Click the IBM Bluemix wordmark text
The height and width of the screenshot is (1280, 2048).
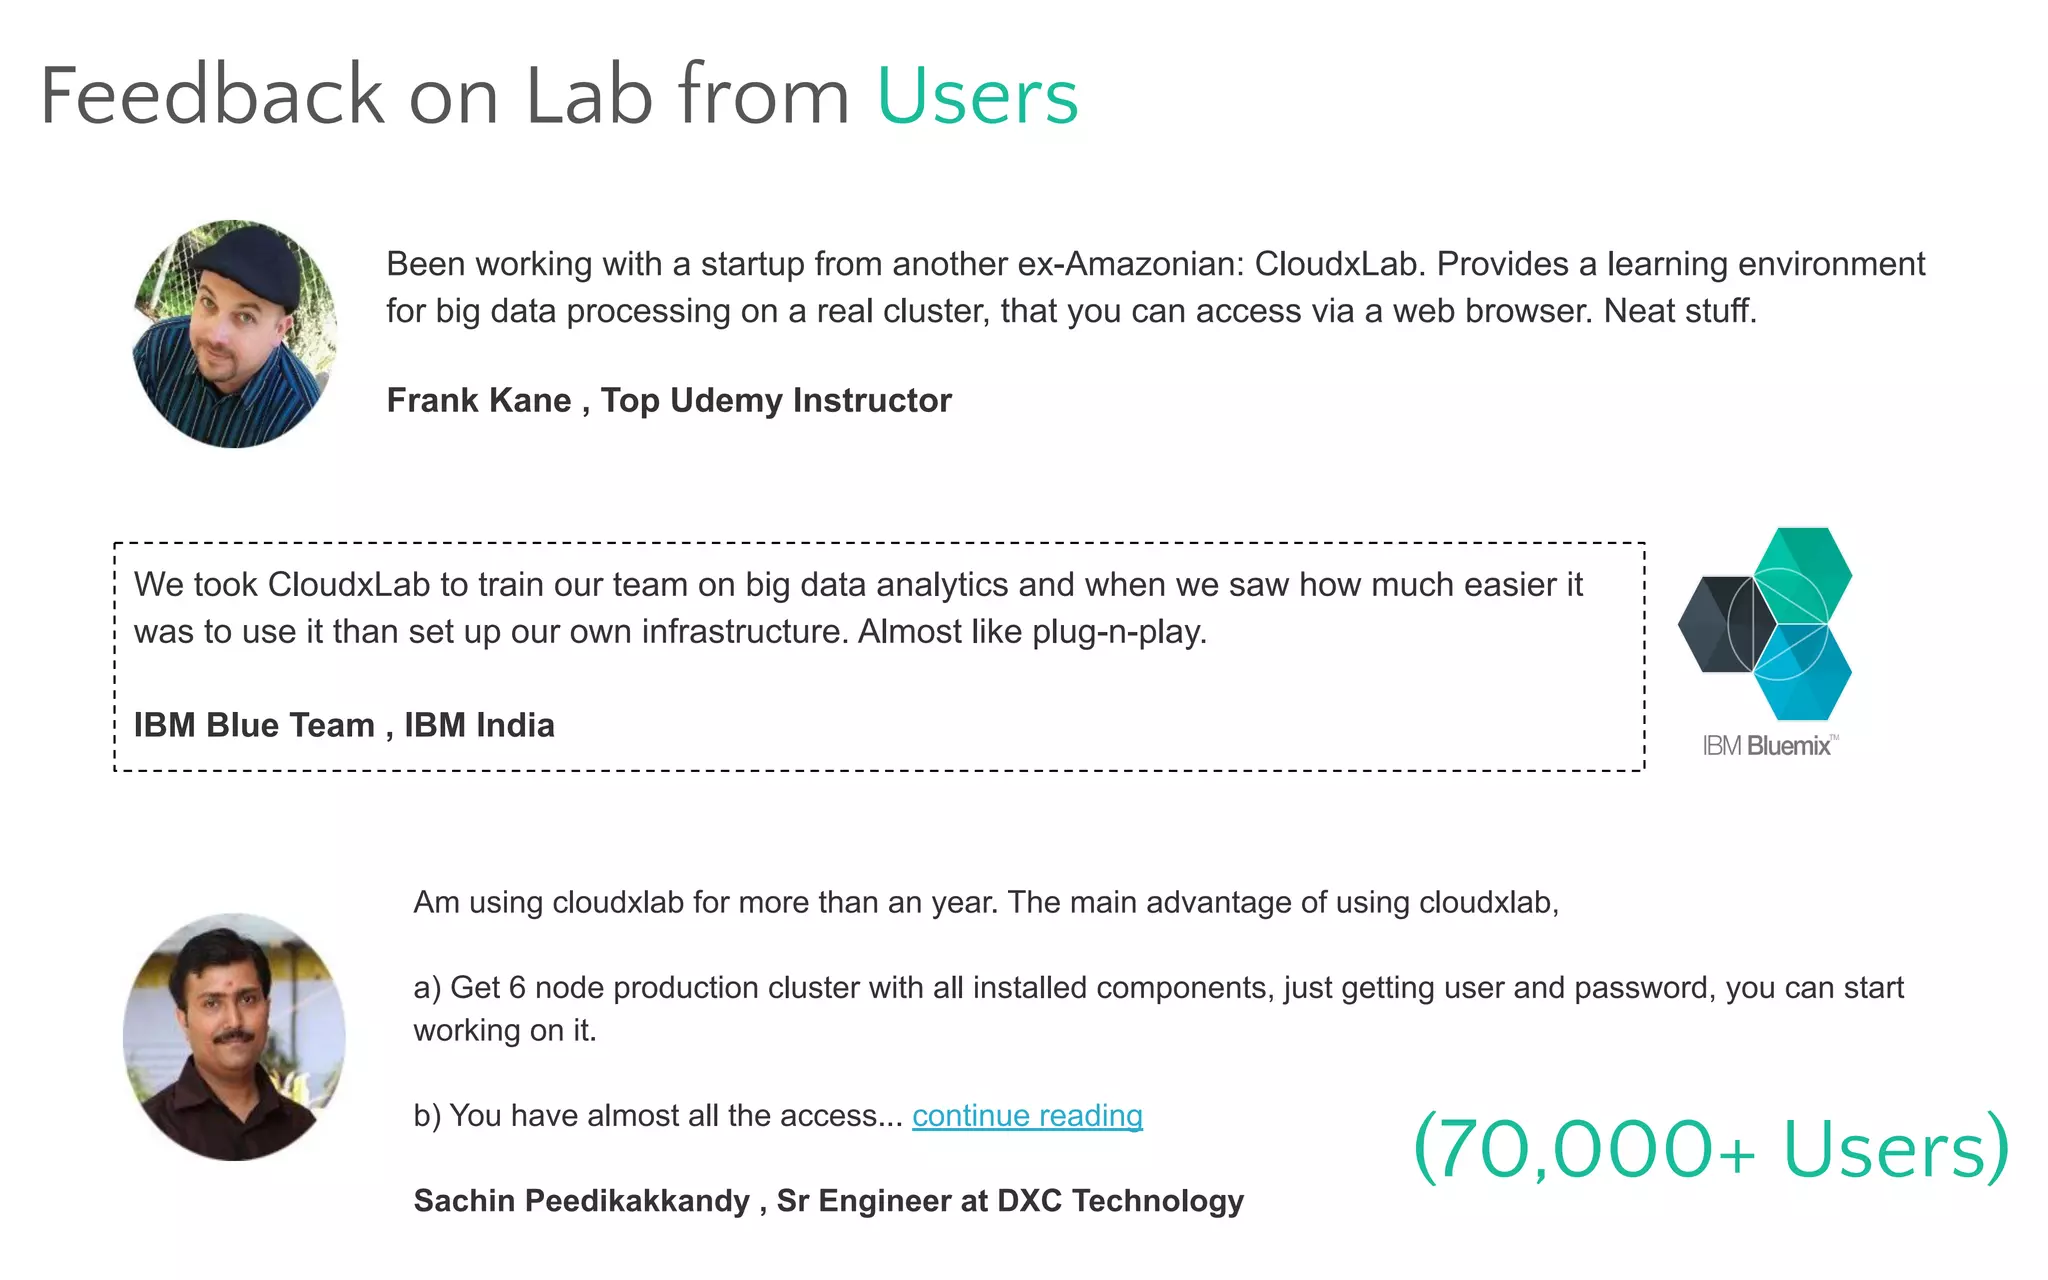(1768, 746)
